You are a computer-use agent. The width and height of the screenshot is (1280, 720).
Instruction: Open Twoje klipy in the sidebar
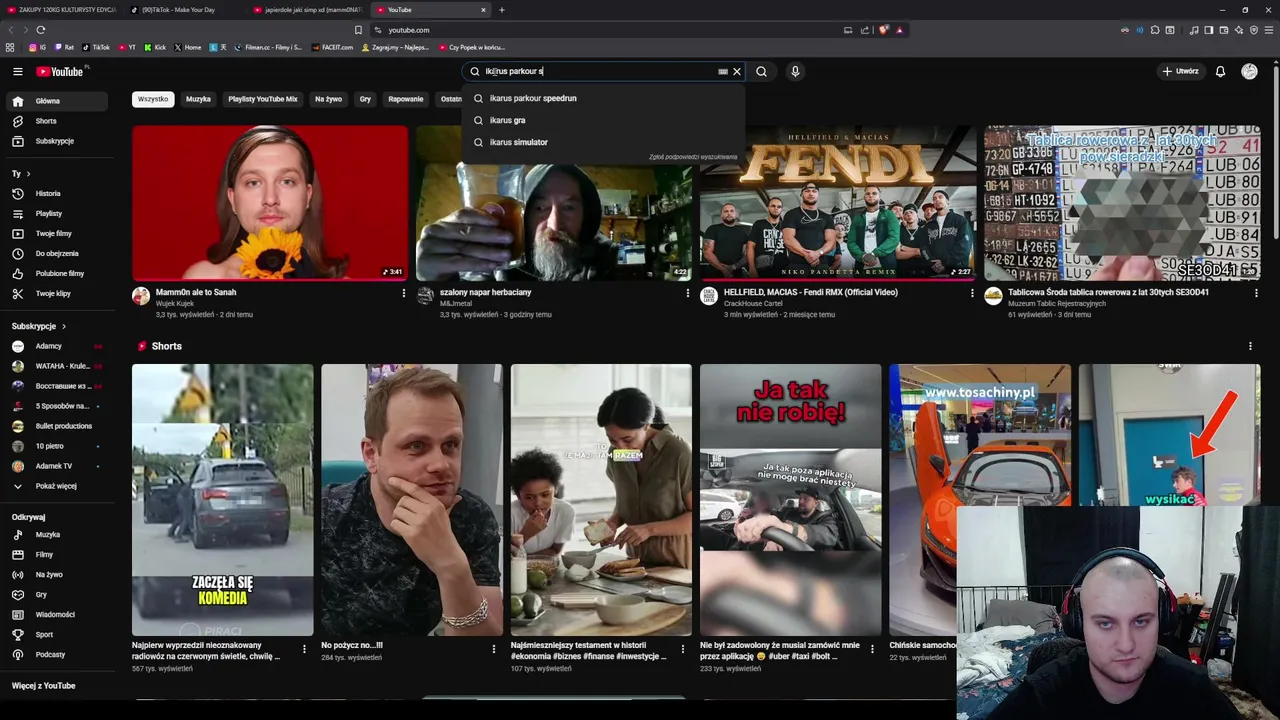point(58,293)
